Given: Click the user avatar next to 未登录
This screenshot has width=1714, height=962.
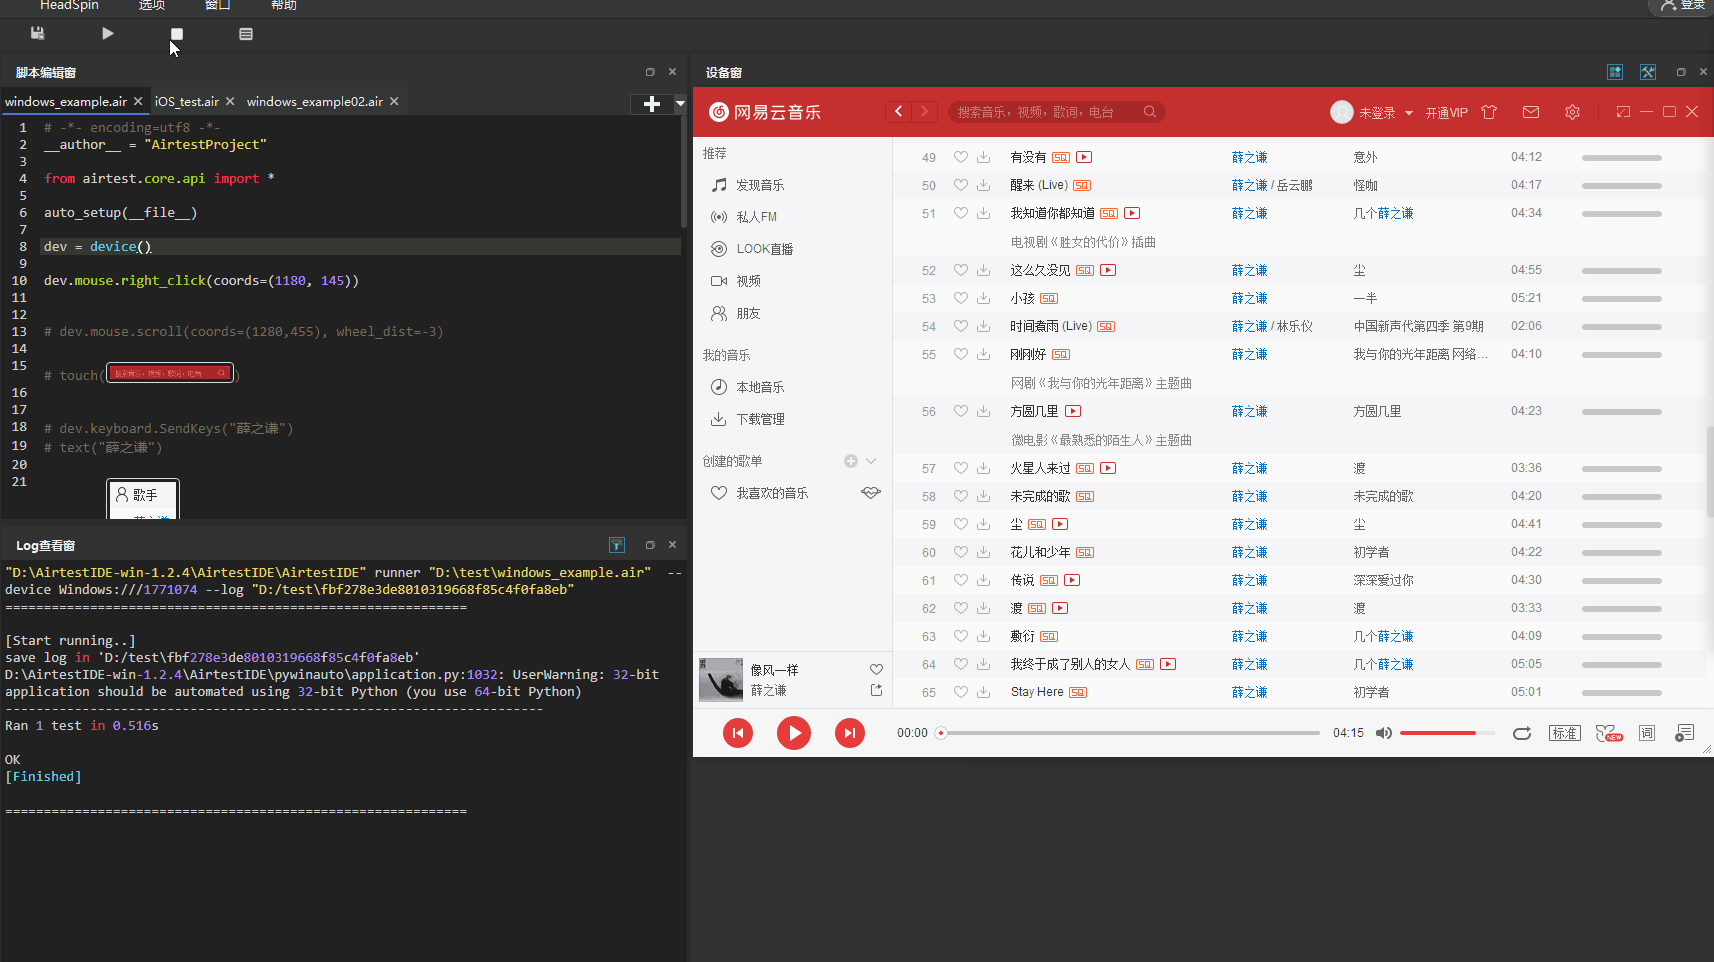Looking at the screenshot, I should [1342, 112].
